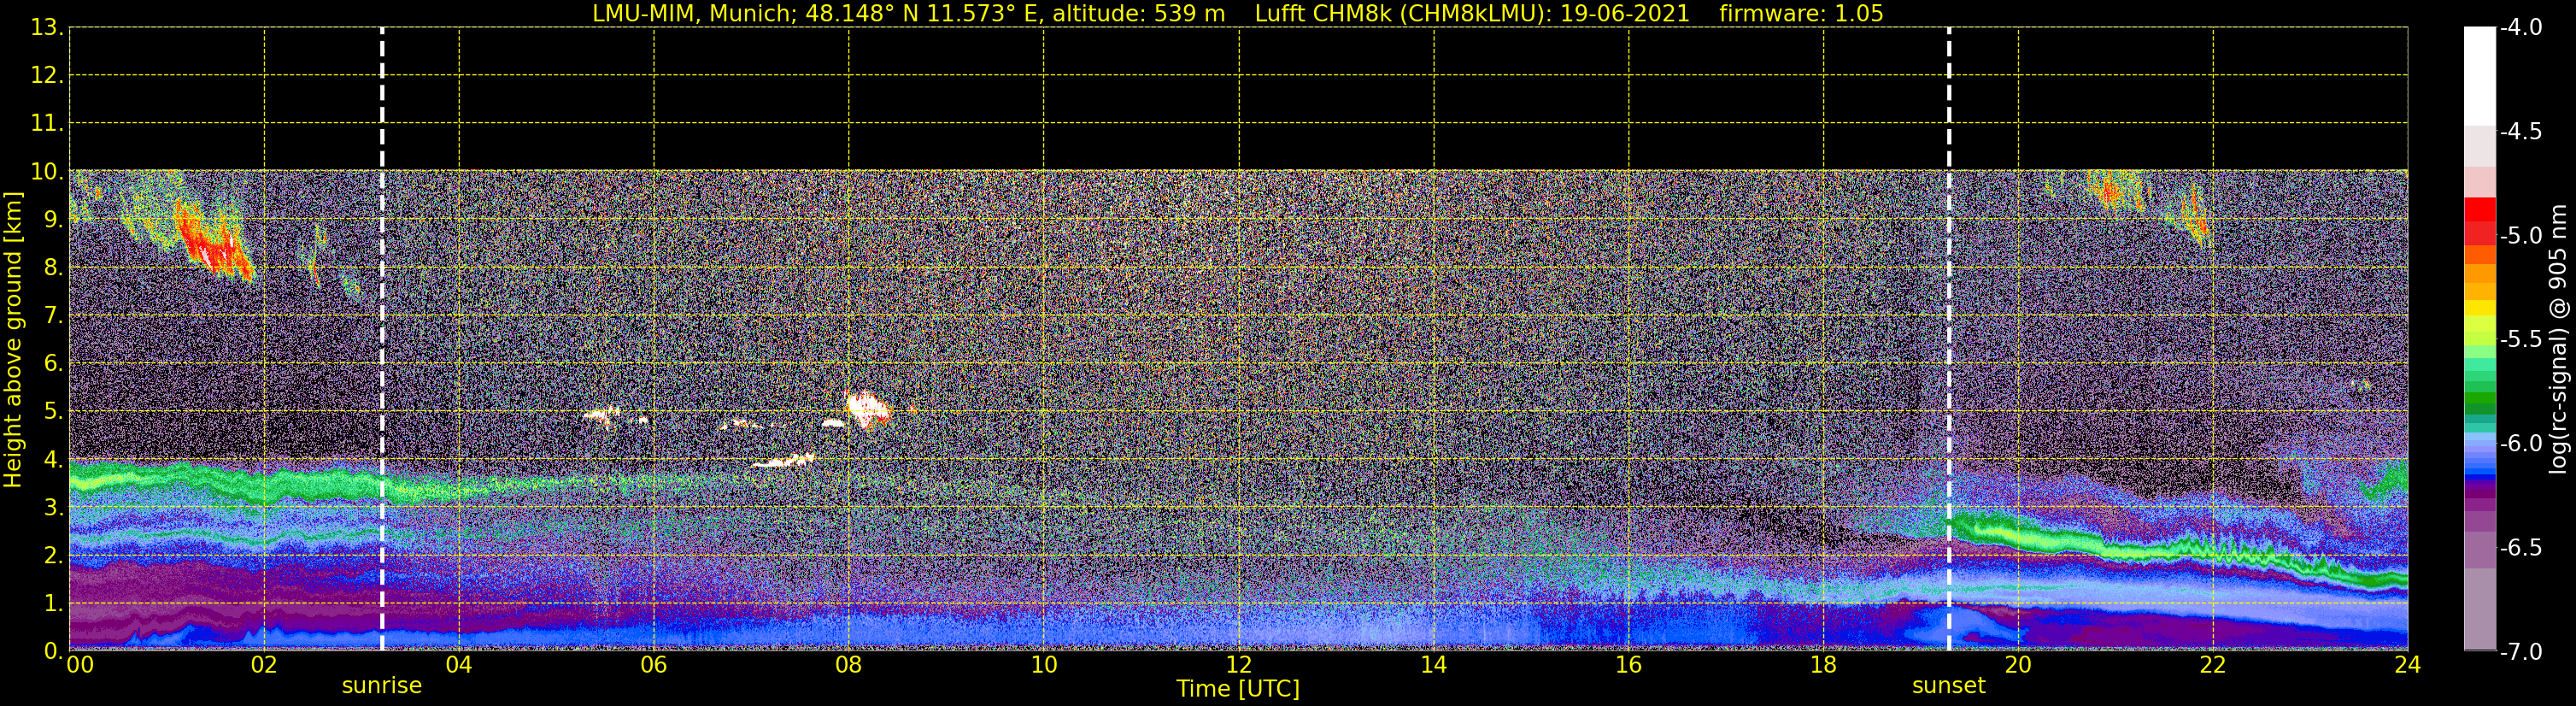The width and height of the screenshot is (2576, 706).
Task: Click the red cirrus cloud echo before 02 UTC
Action: pos(212,240)
